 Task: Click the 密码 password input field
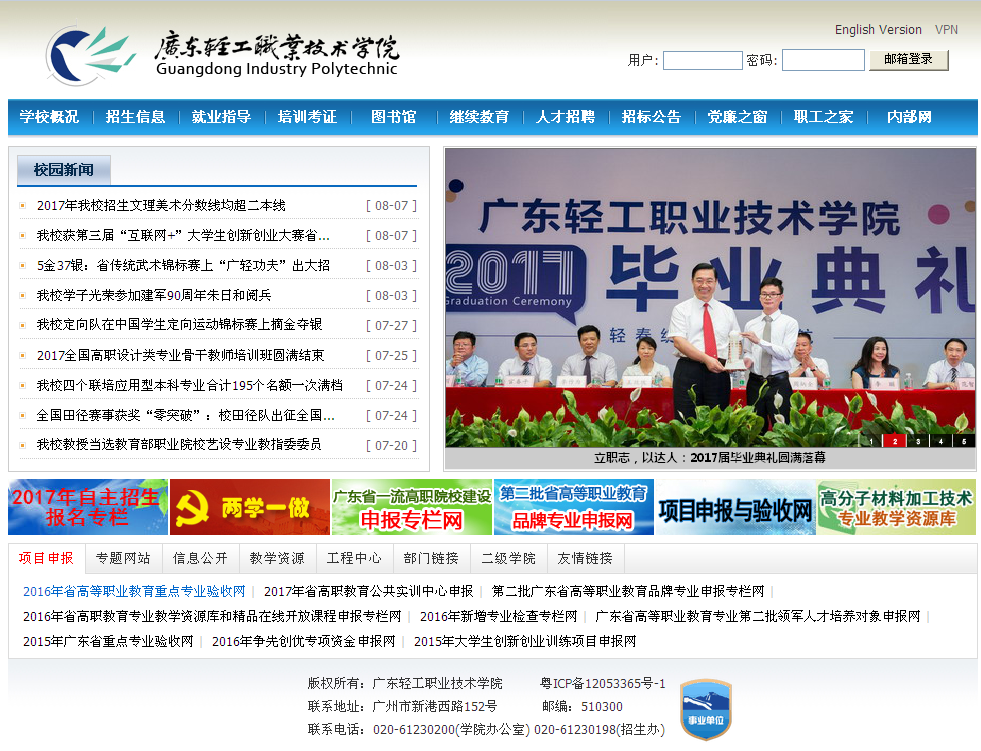point(822,60)
